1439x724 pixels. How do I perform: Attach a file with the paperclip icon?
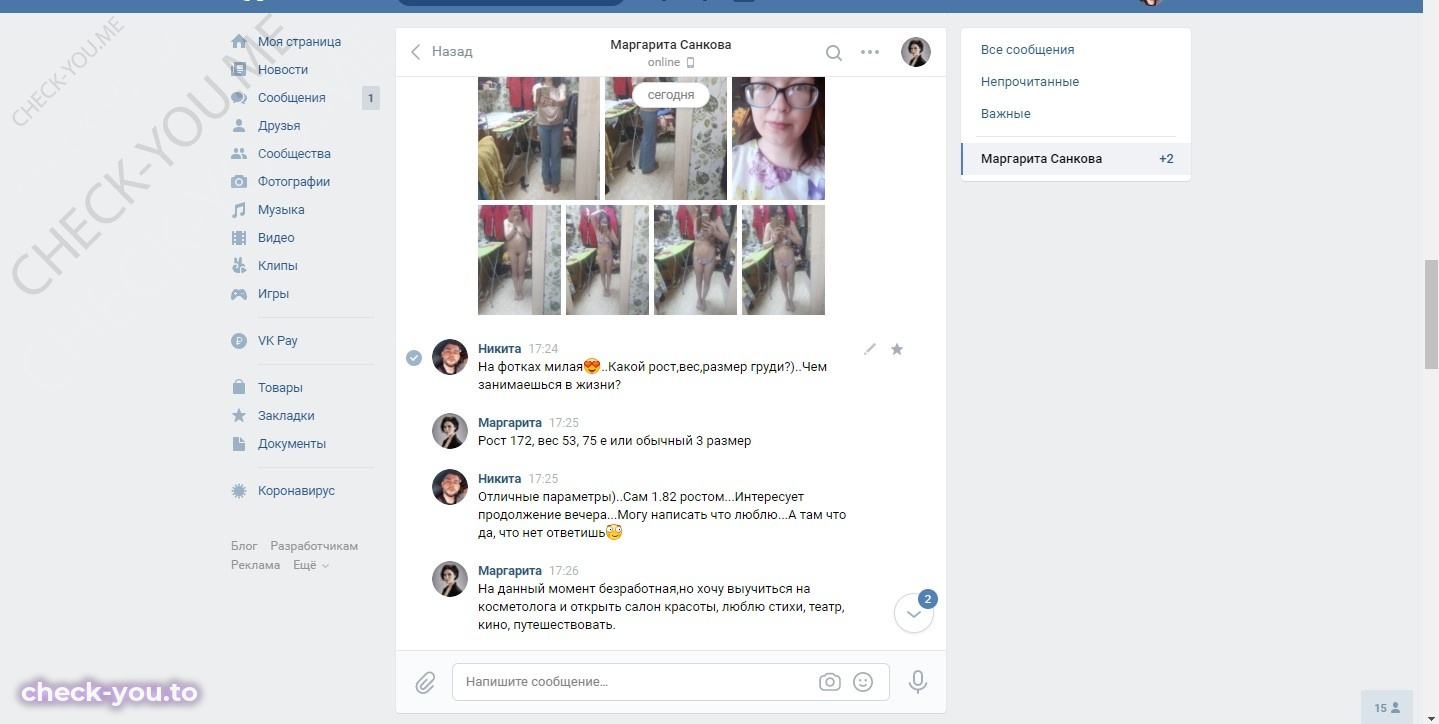[x=425, y=682]
